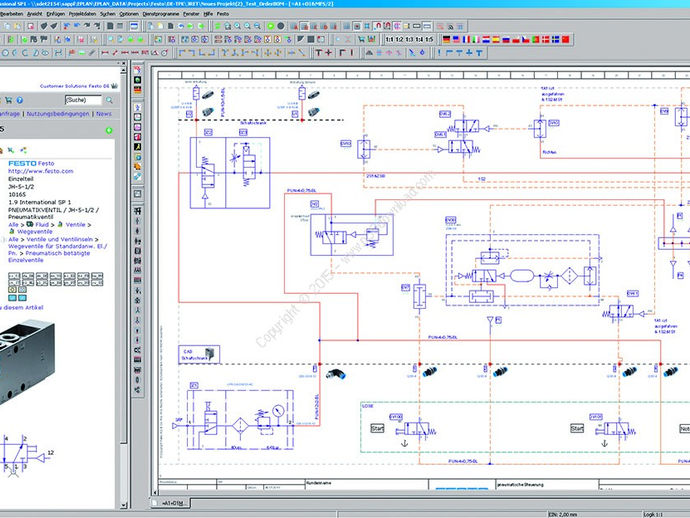Click the German flag icon in vertical toolbar
This screenshot has height=518, width=690.
coord(138,90)
